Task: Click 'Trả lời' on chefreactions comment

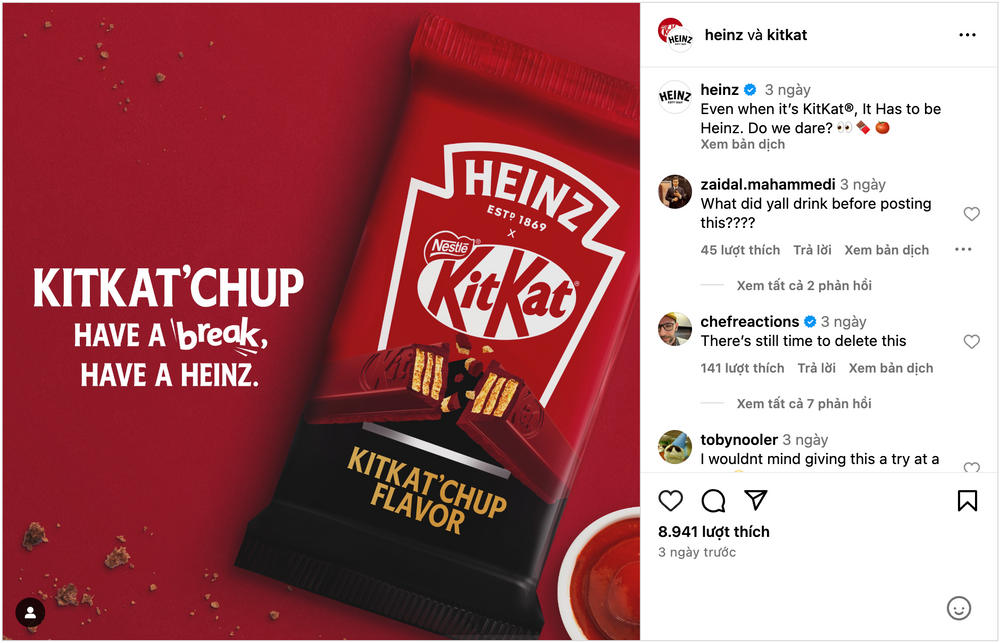Action: click(x=816, y=368)
